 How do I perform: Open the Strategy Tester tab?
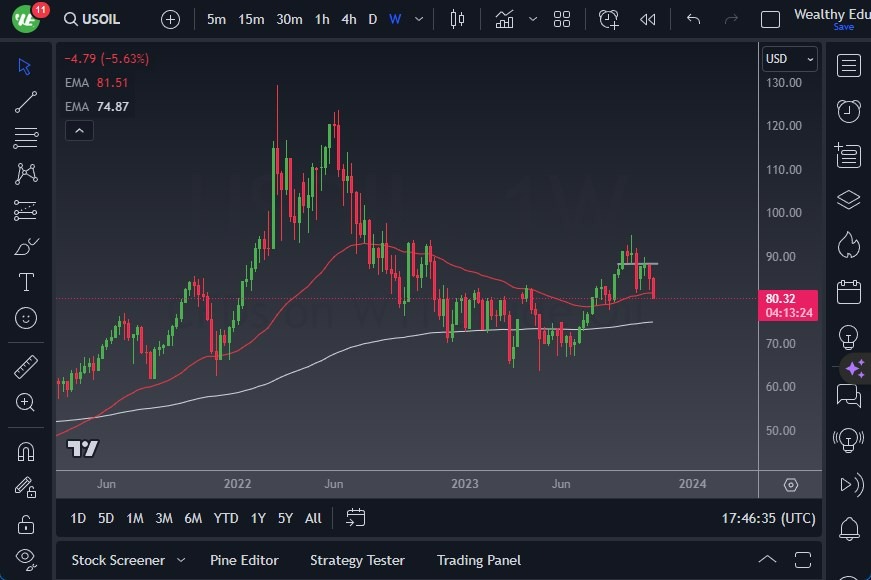tap(357, 560)
